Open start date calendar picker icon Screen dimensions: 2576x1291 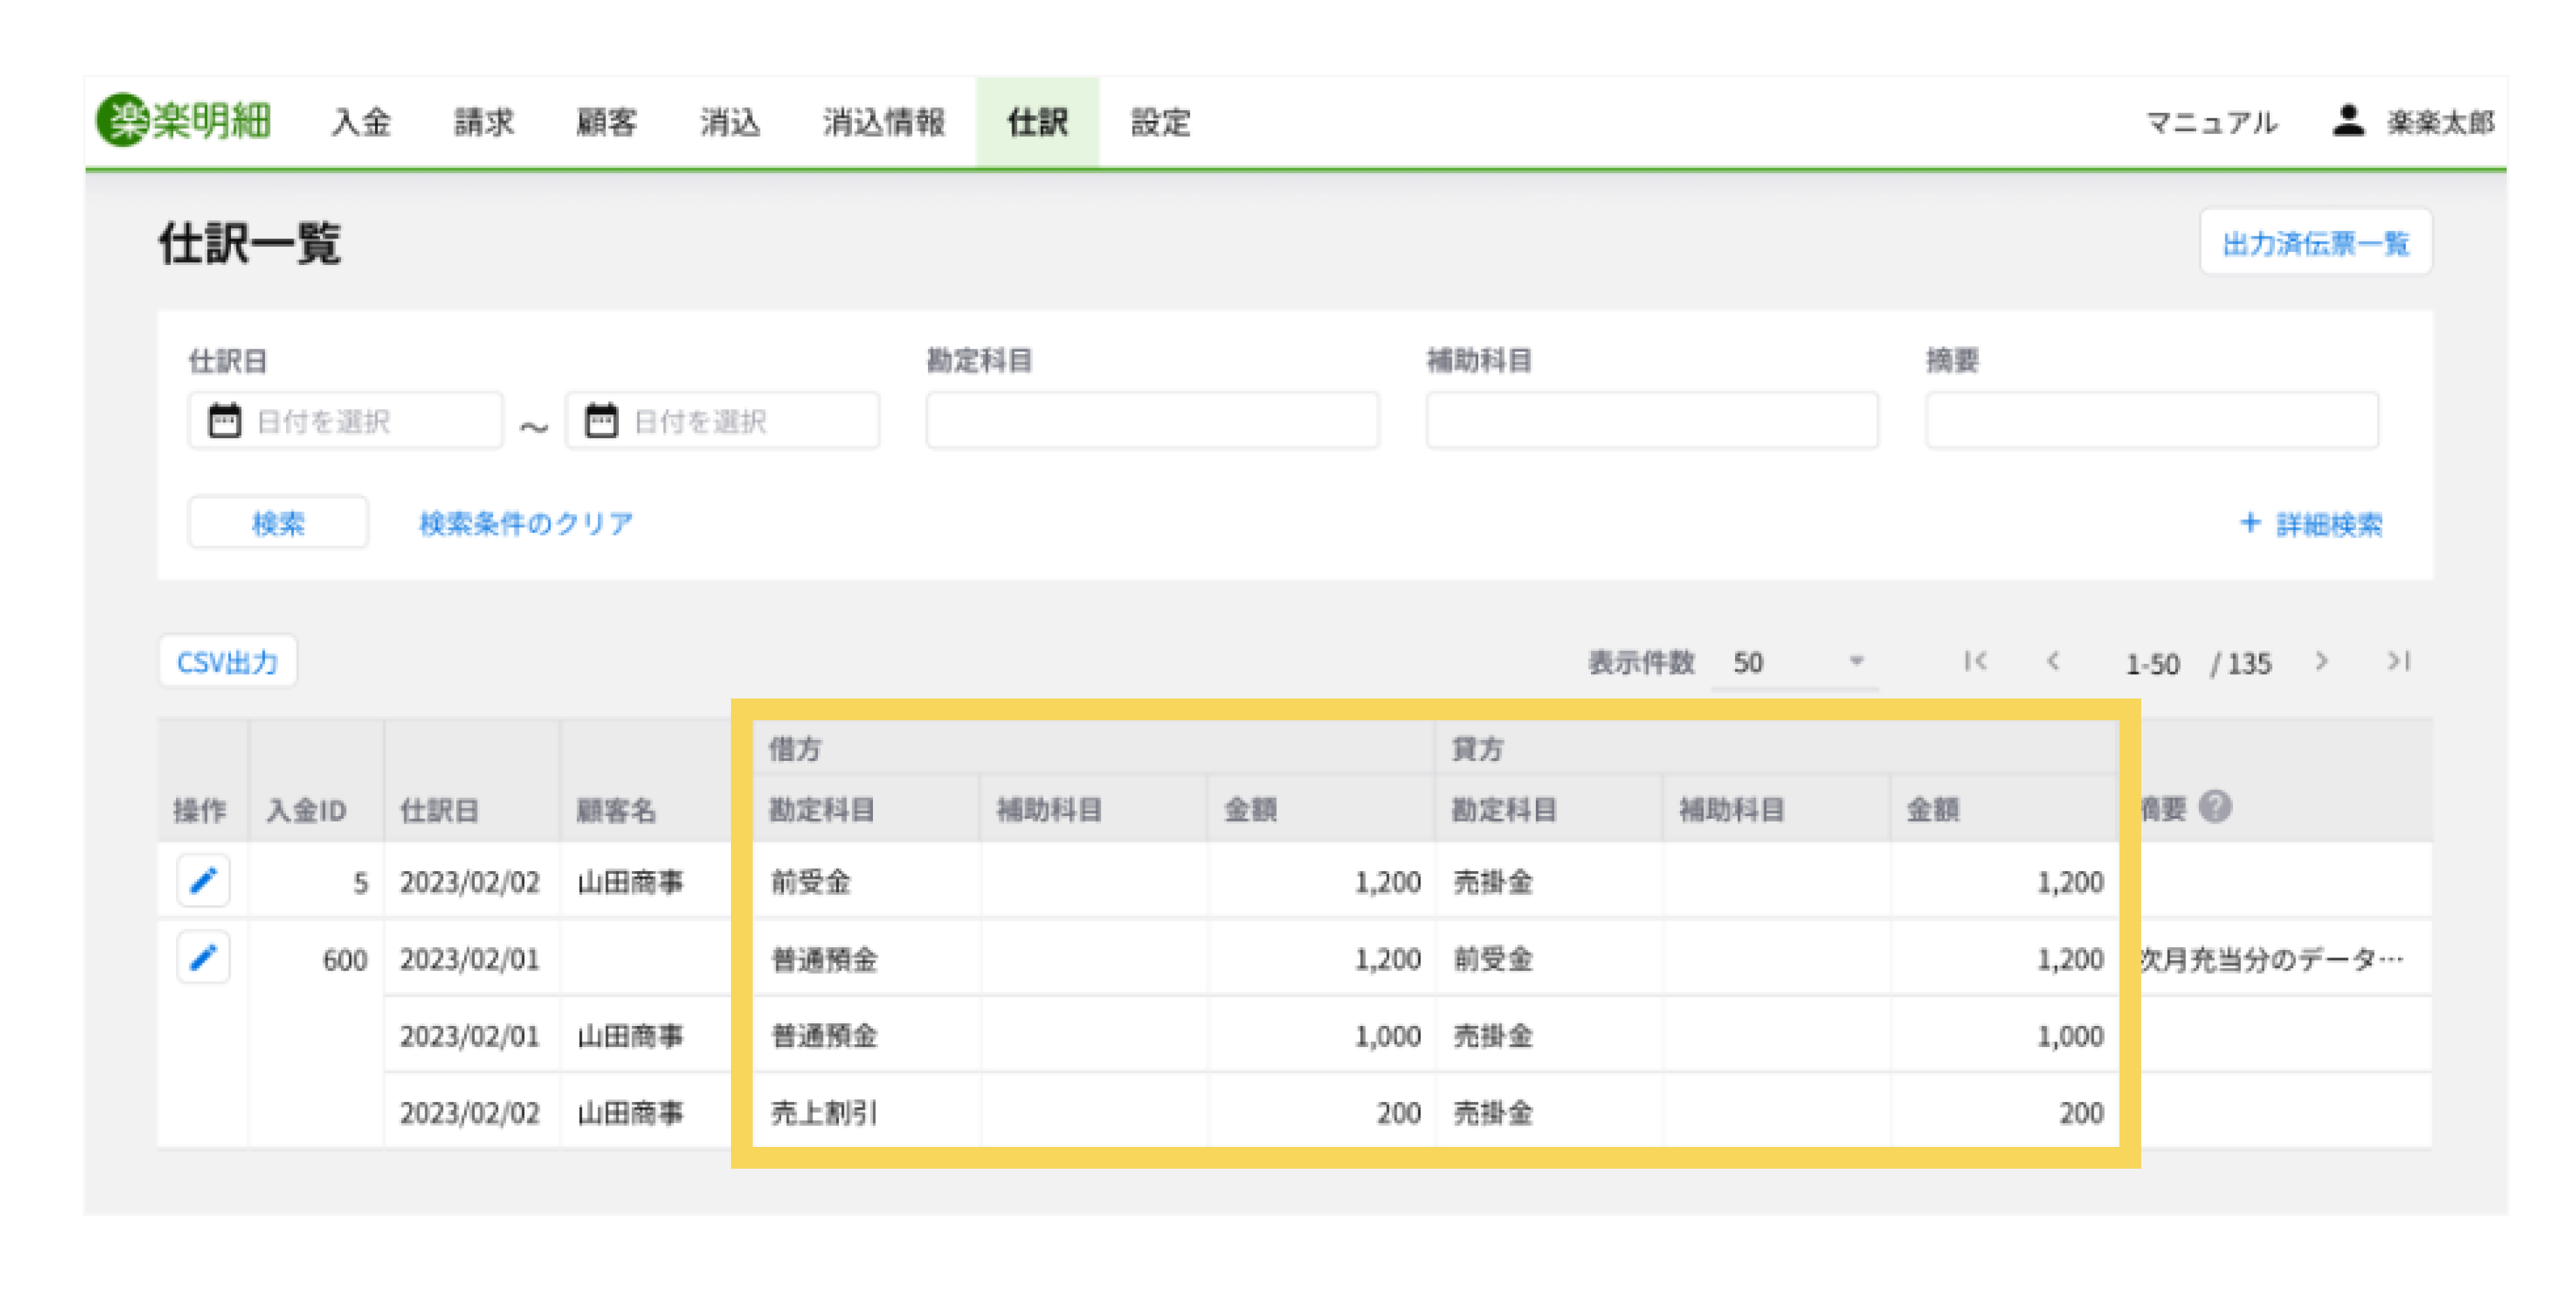click(224, 421)
